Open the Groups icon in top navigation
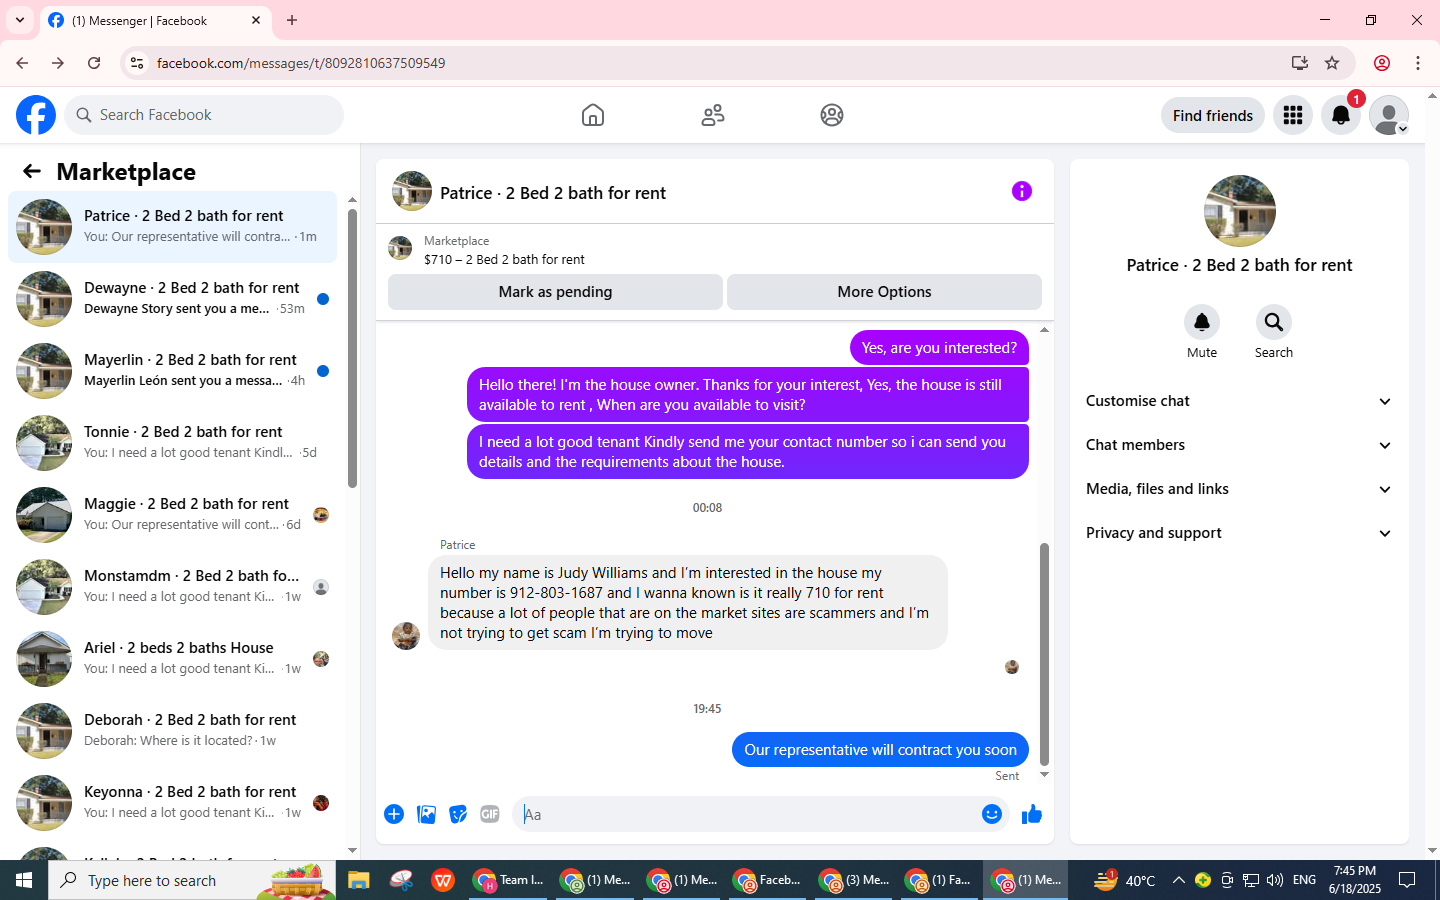Image resolution: width=1440 pixels, height=900 pixels. click(x=832, y=115)
